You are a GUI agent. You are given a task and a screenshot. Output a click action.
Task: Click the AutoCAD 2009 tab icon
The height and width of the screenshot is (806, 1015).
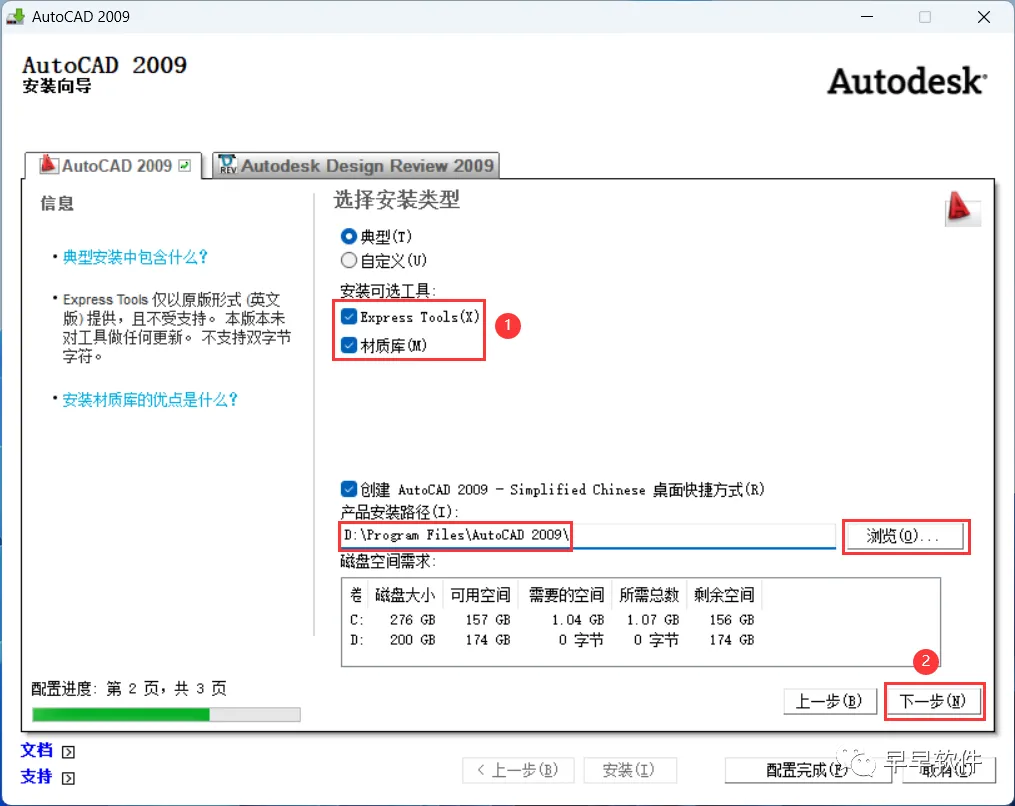click(x=49, y=164)
